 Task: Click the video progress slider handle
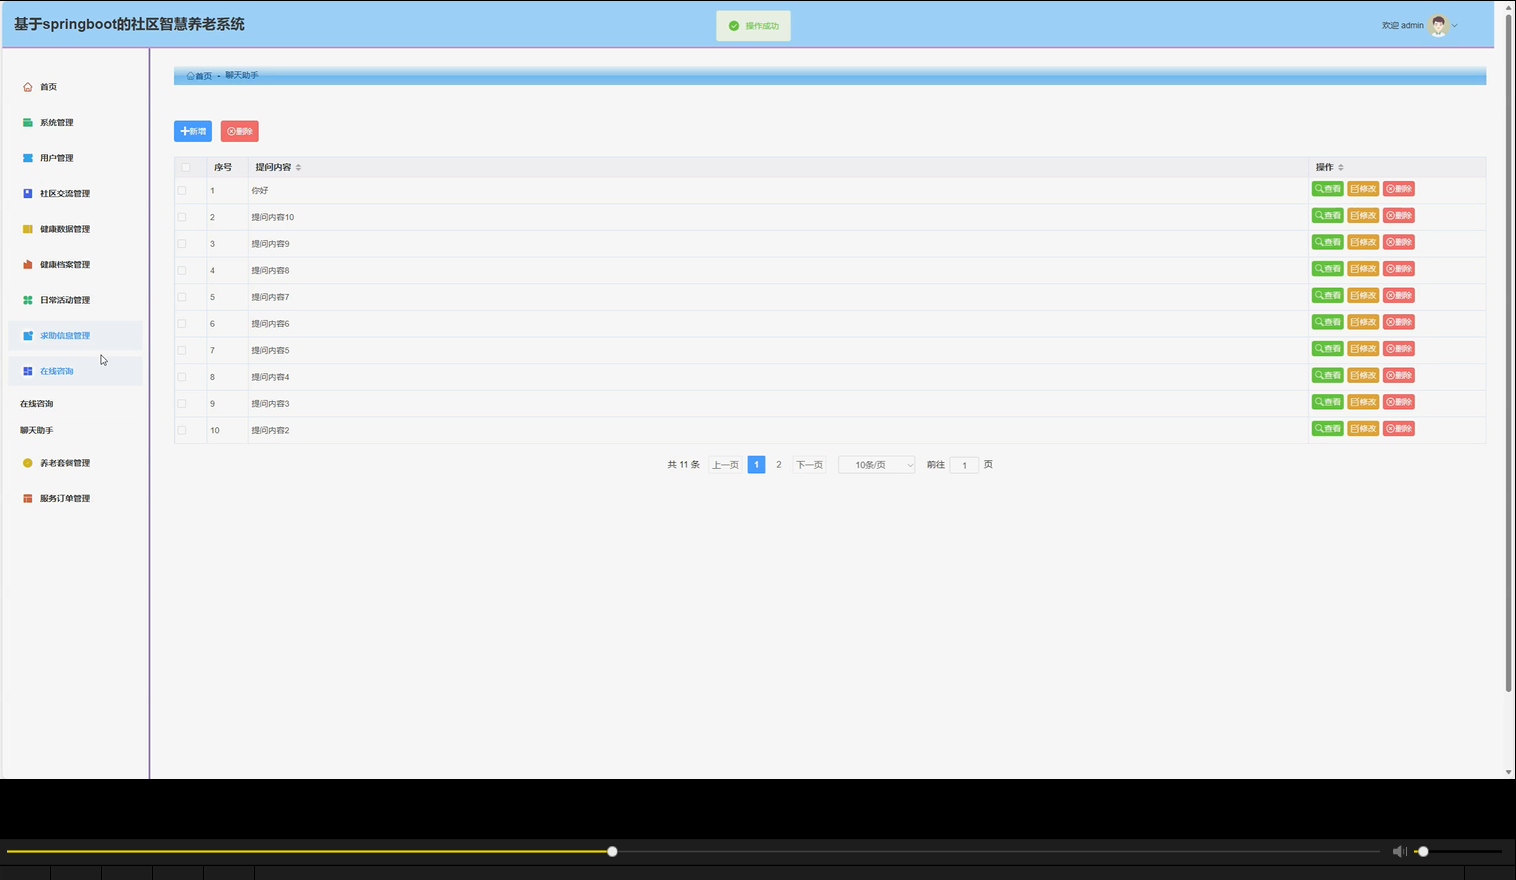click(612, 851)
